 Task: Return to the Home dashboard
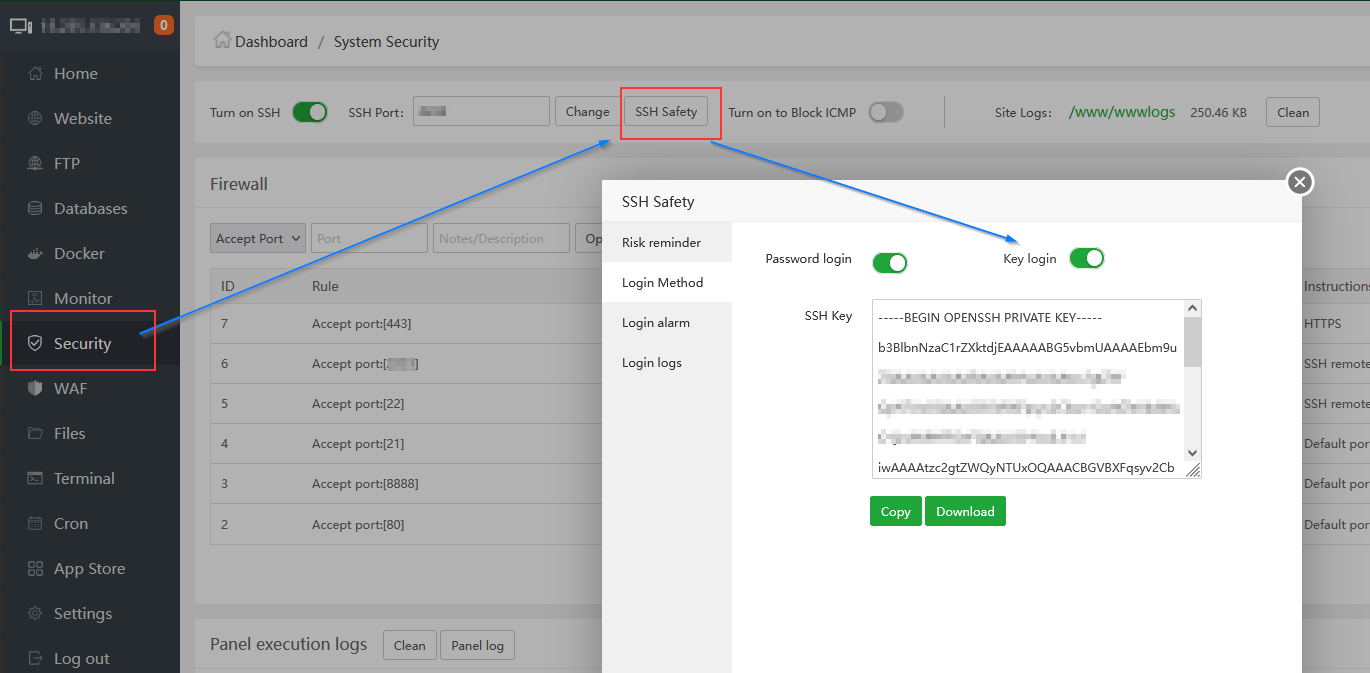(75, 73)
